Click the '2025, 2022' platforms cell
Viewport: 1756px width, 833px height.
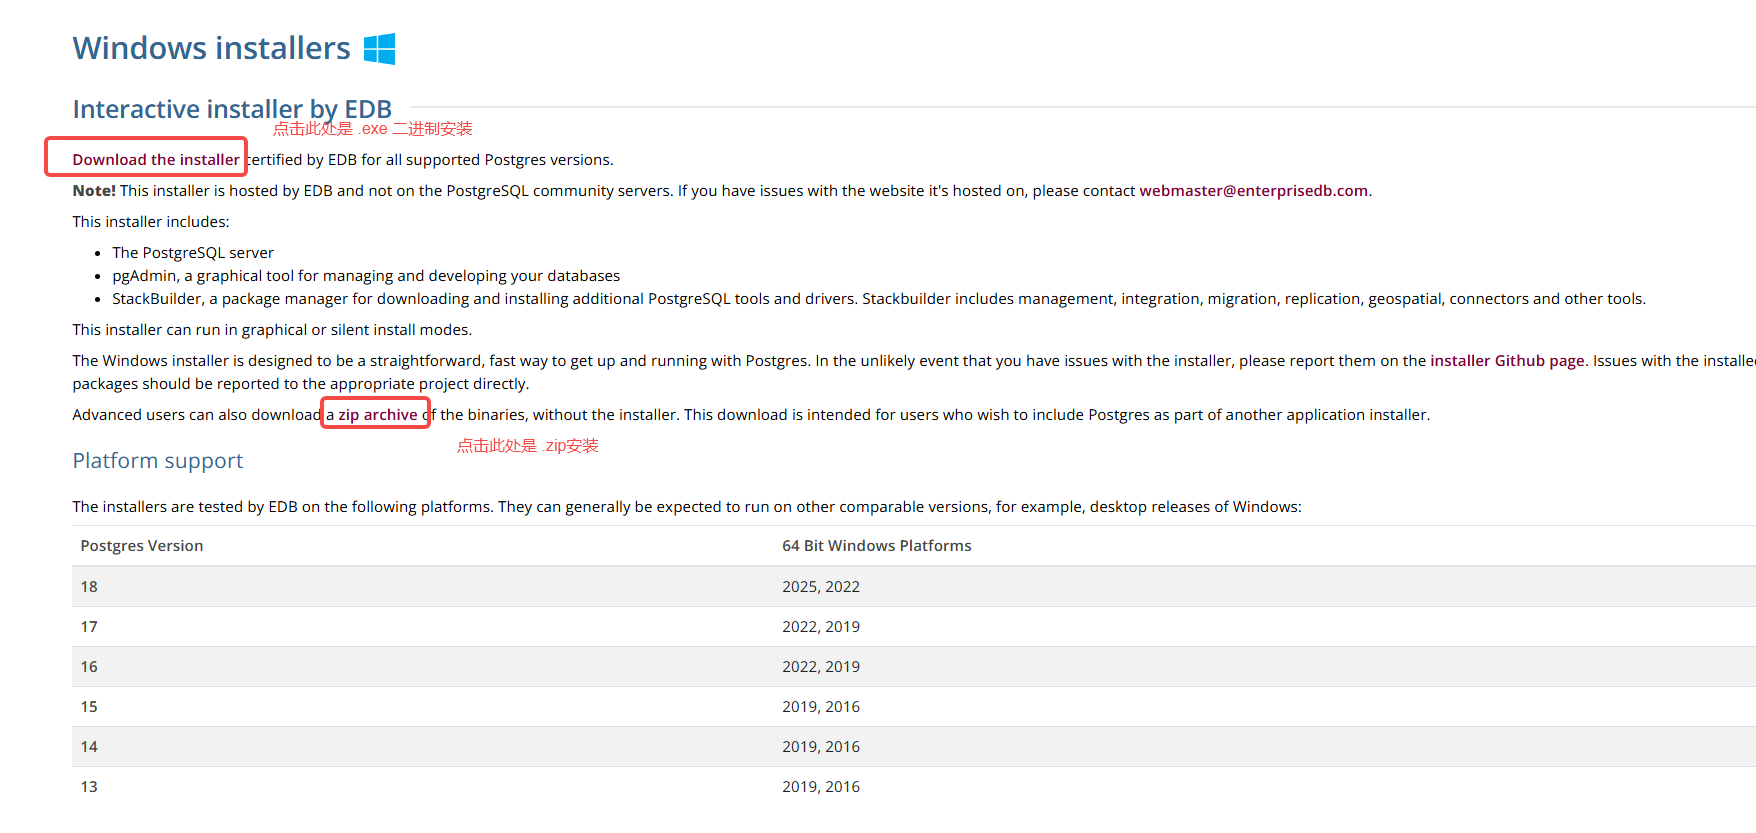[821, 587]
